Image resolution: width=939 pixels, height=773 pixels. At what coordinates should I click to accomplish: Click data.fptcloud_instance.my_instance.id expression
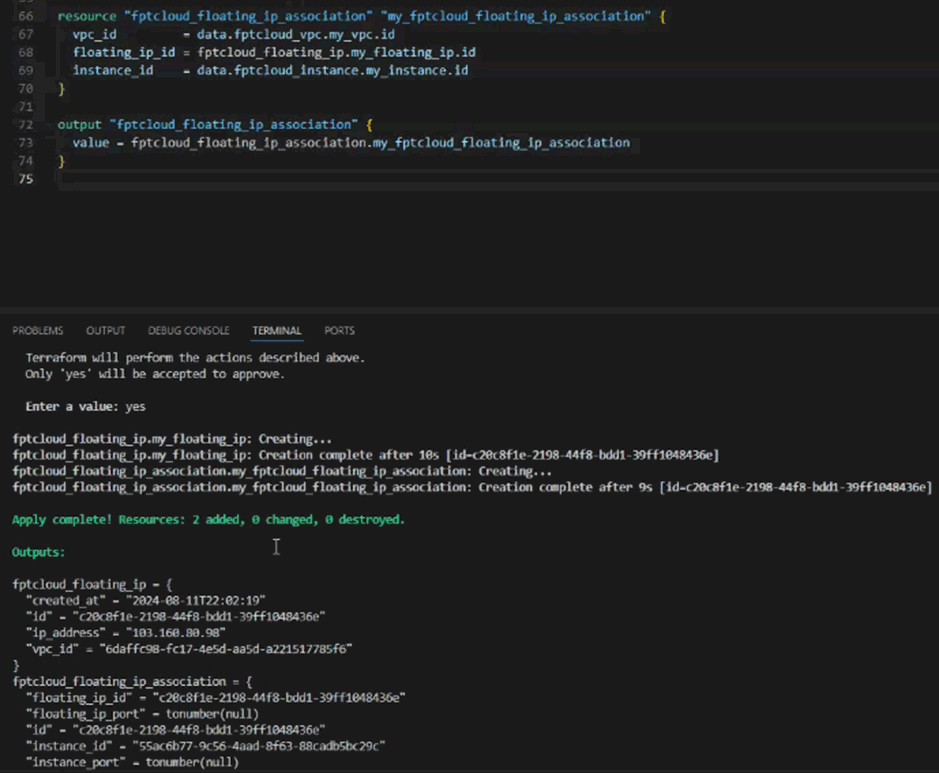[x=332, y=70]
